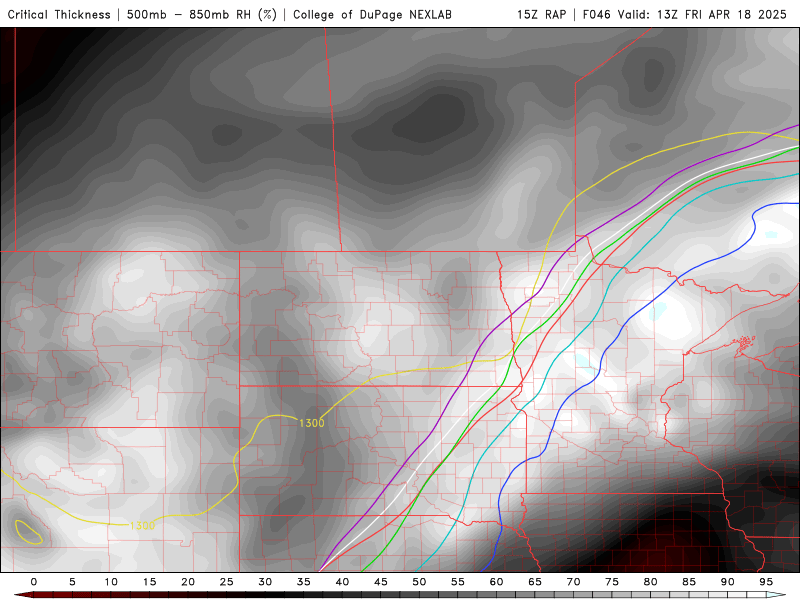Select the "35" colorbar tick label
Viewport: 800px width, 600px height.
(304, 582)
